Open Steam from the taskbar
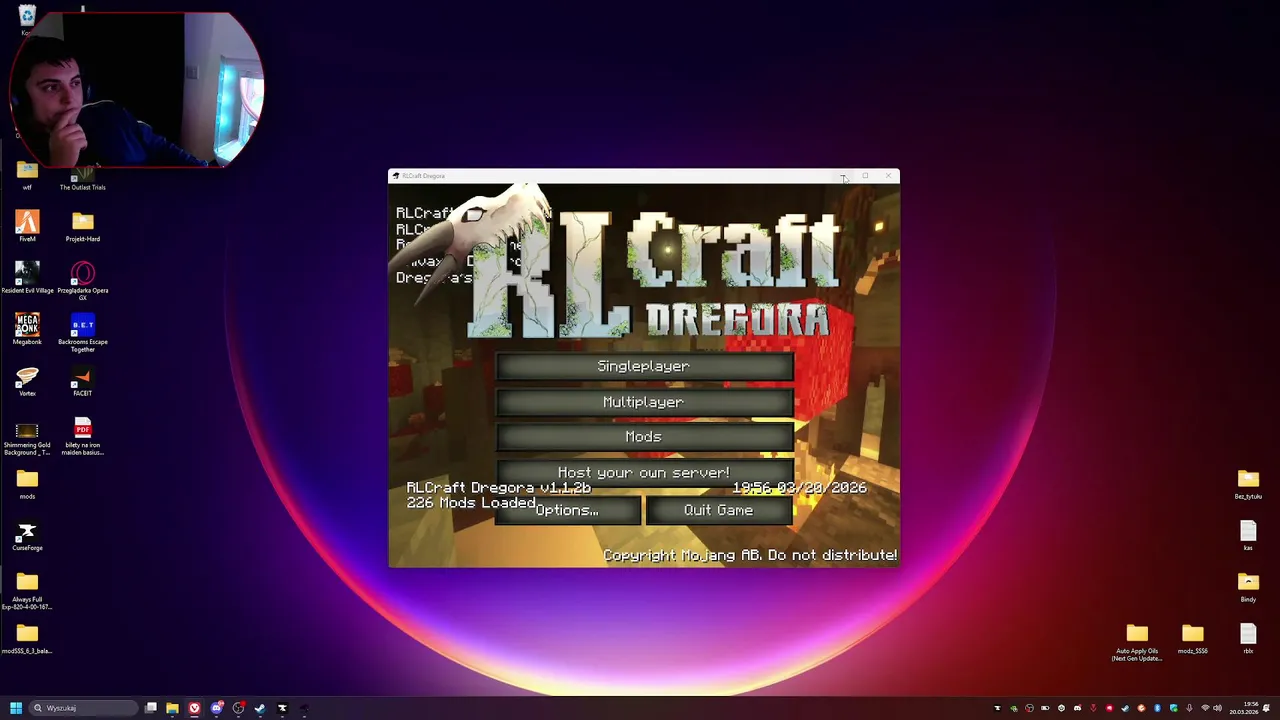This screenshot has height=720, width=1280. (260, 708)
